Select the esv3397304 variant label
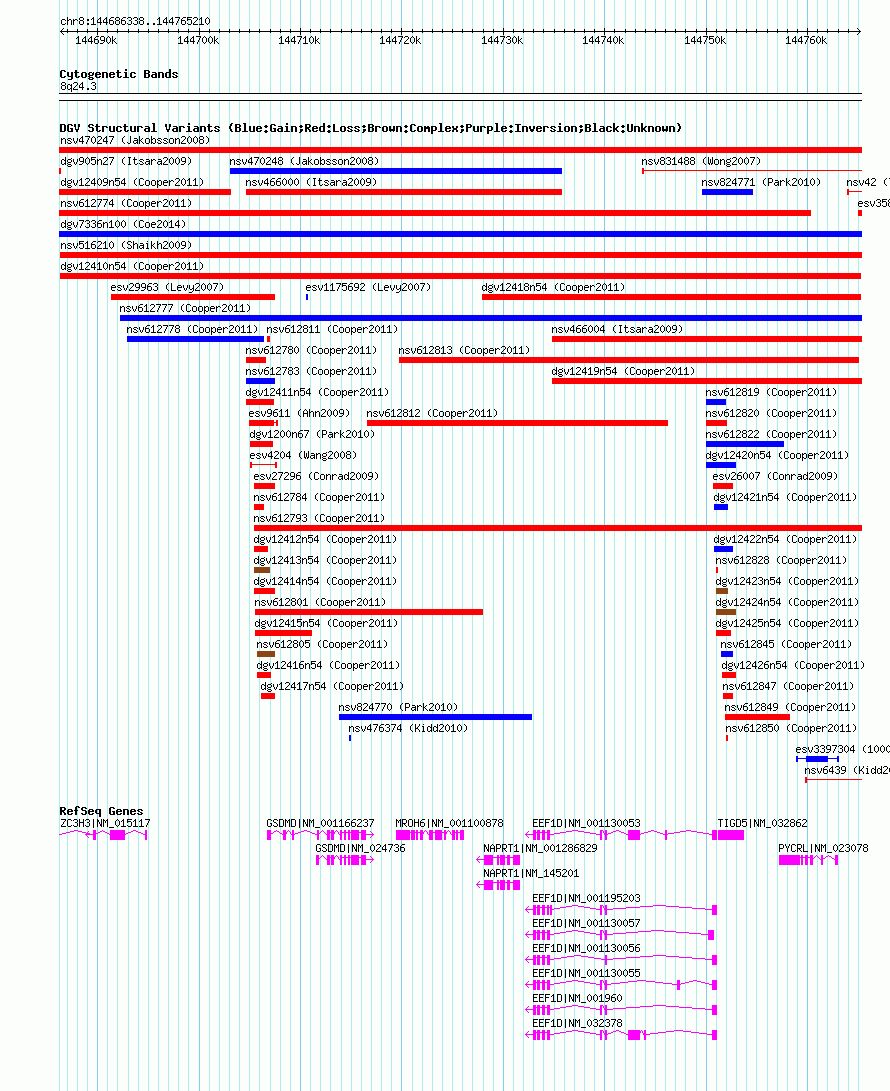The width and height of the screenshot is (890, 1091). pos(843,749)
